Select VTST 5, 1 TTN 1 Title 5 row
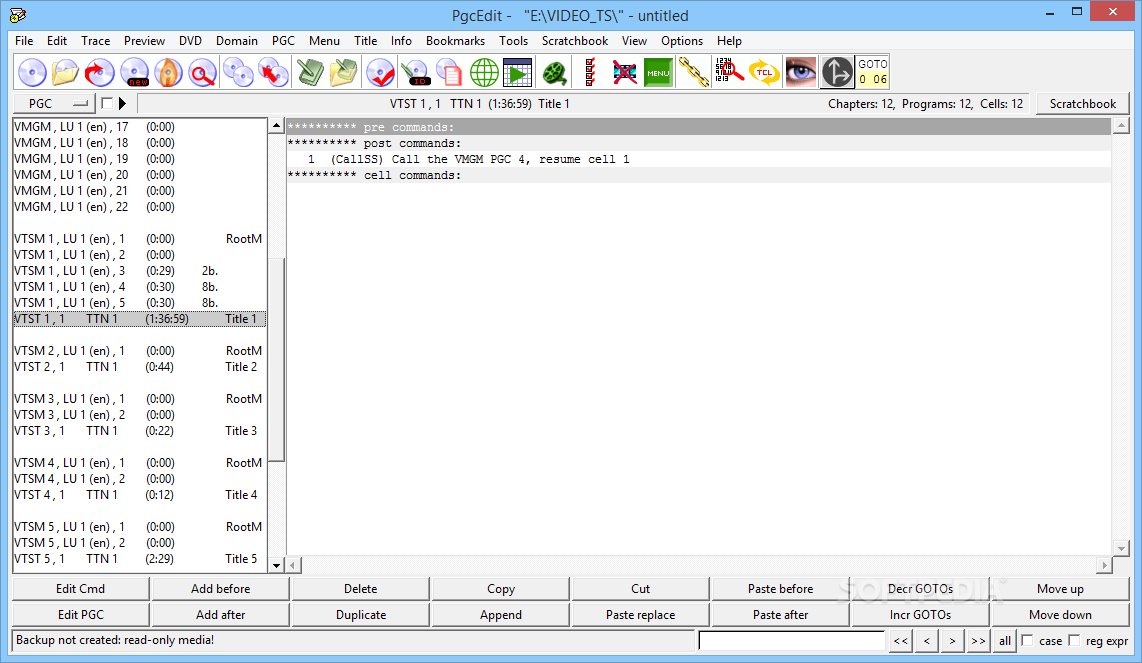 click(x=140, y=559)
